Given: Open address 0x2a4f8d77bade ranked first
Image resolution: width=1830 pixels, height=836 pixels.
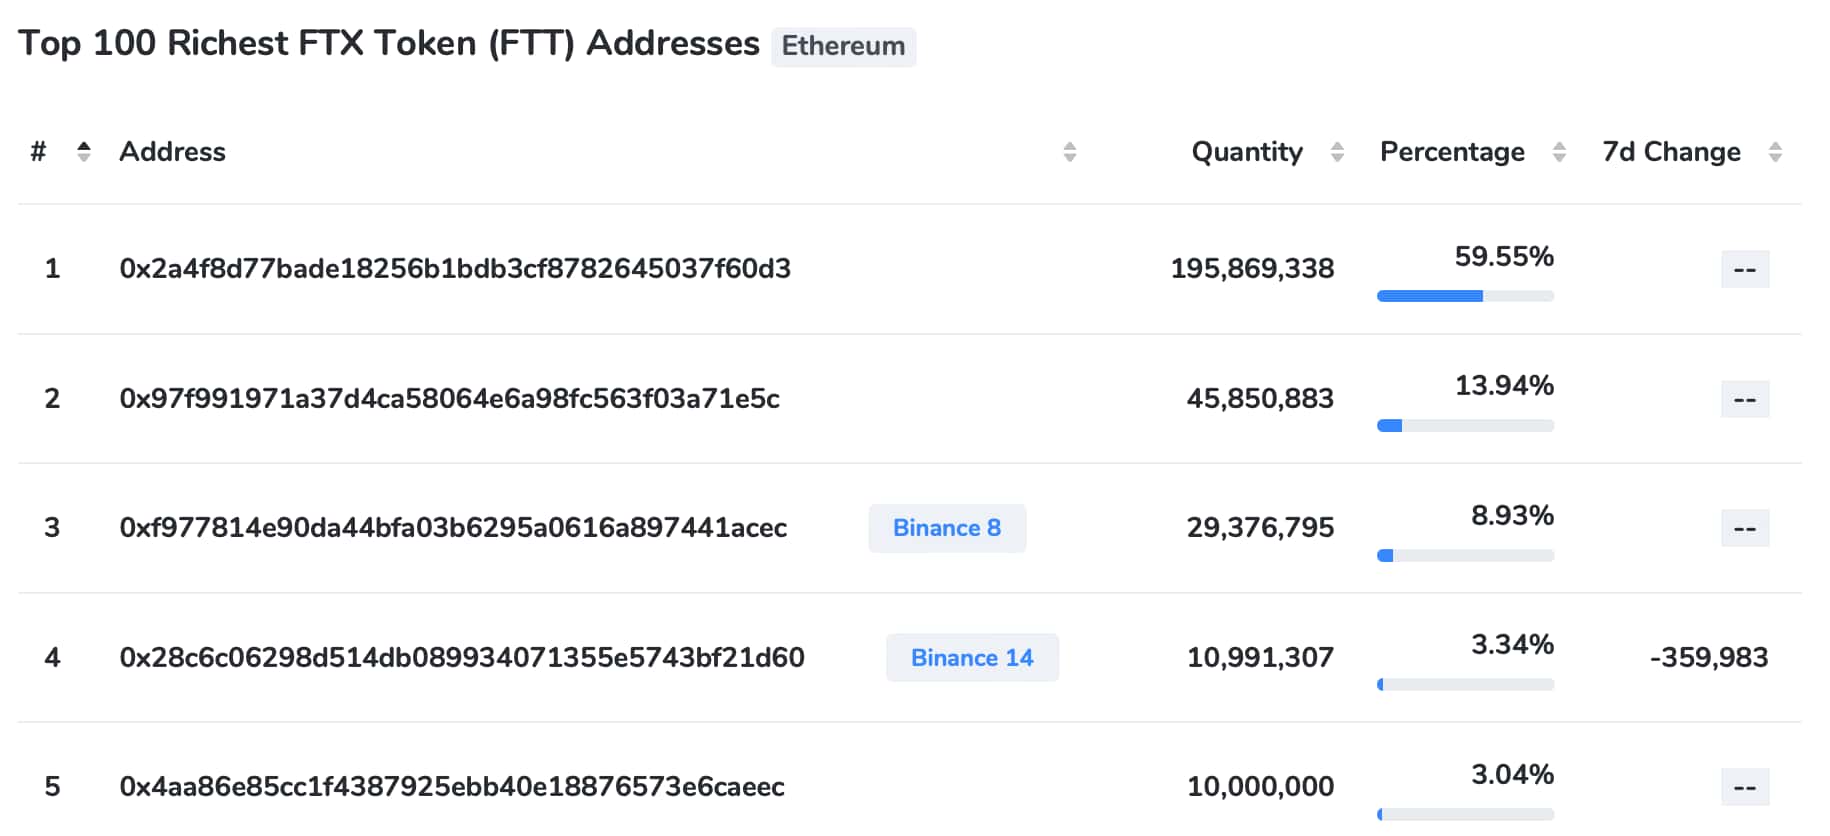Looking at the screenshot, I should [x=454, y=269].
